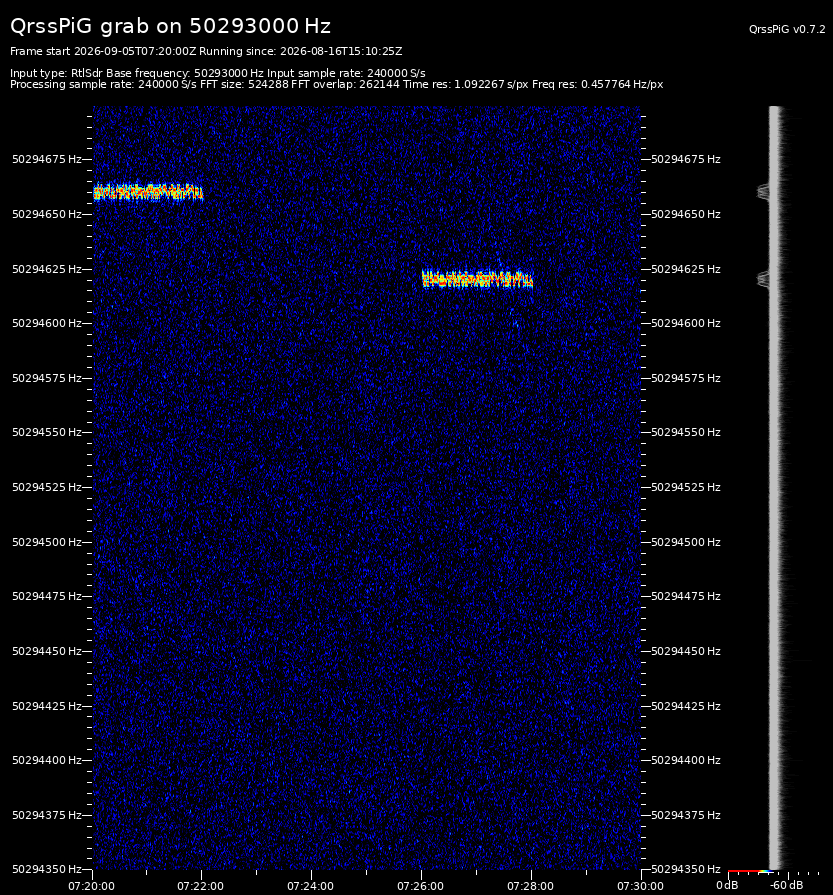This screenshot has width=833, height=895.
Task: Click the 07:30:00 time axis label
Action: coord(640,886)
